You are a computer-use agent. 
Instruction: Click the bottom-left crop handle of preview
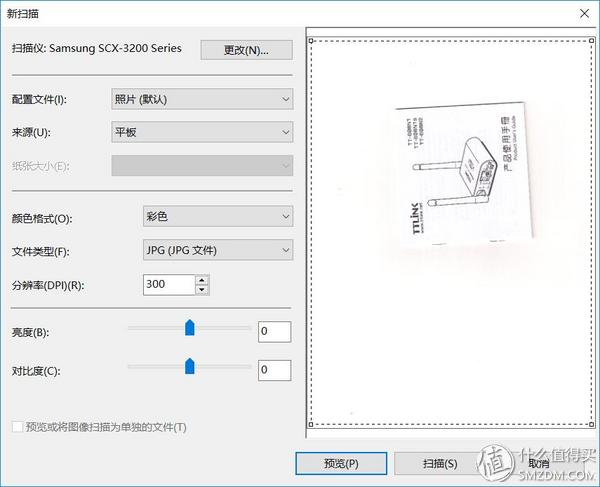click(x=311, y=424)
